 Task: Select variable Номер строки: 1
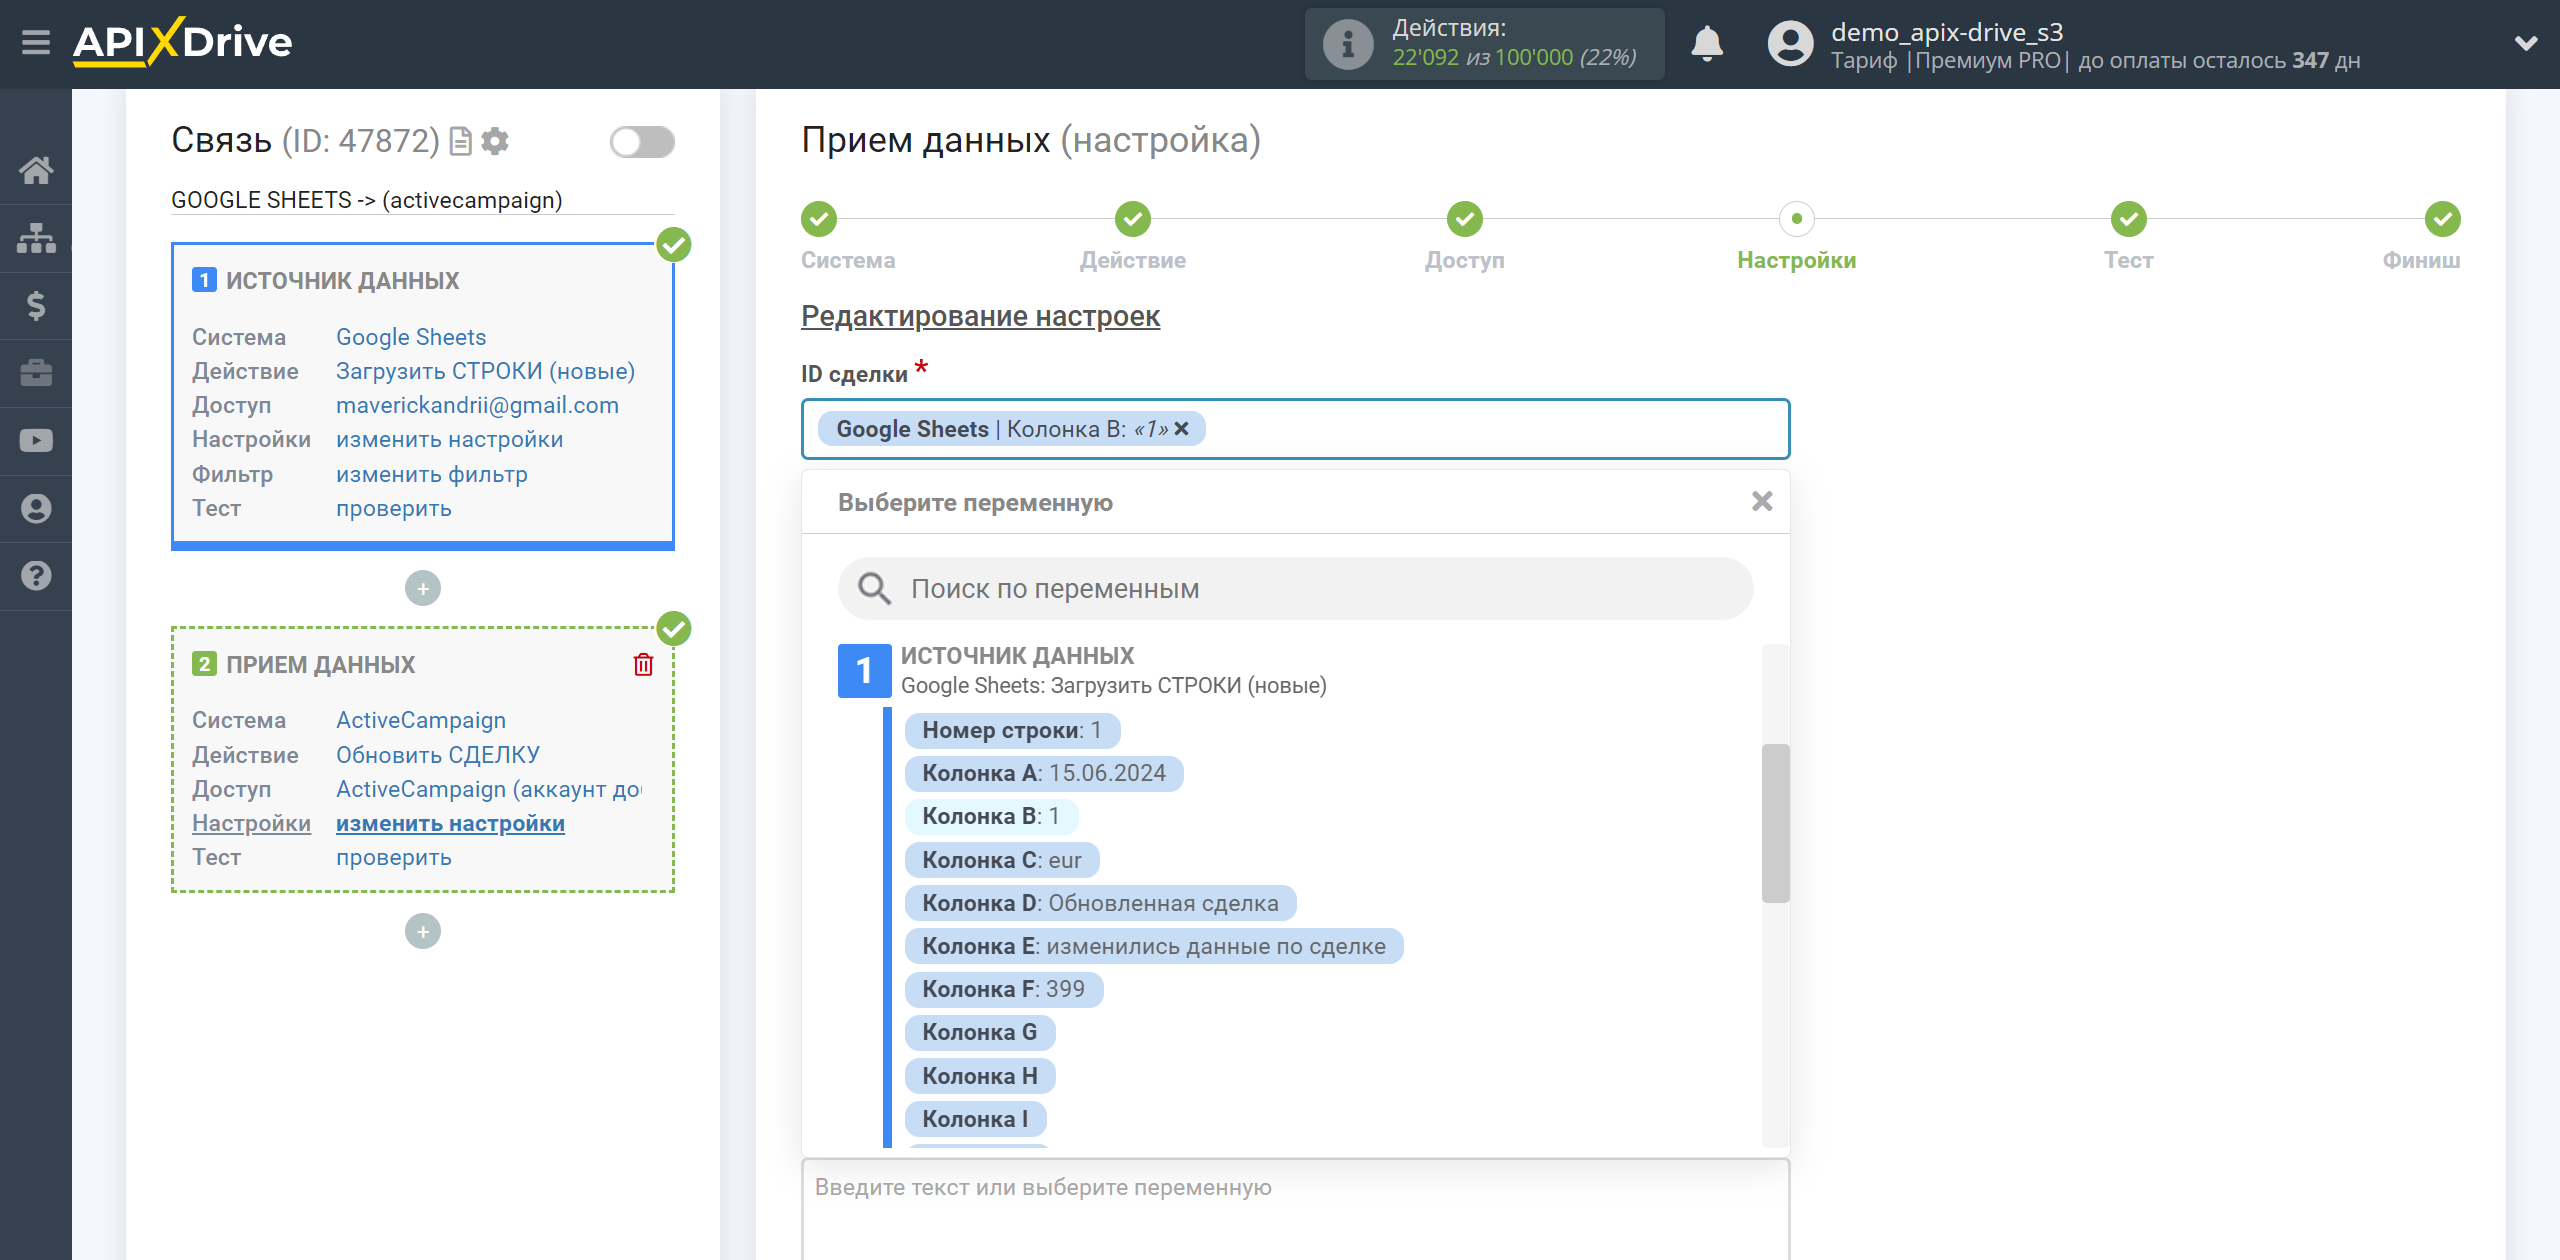click(1012, 730)
